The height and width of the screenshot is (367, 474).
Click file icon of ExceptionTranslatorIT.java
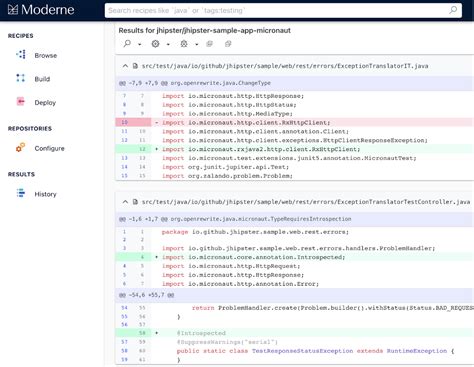point(135,66)
